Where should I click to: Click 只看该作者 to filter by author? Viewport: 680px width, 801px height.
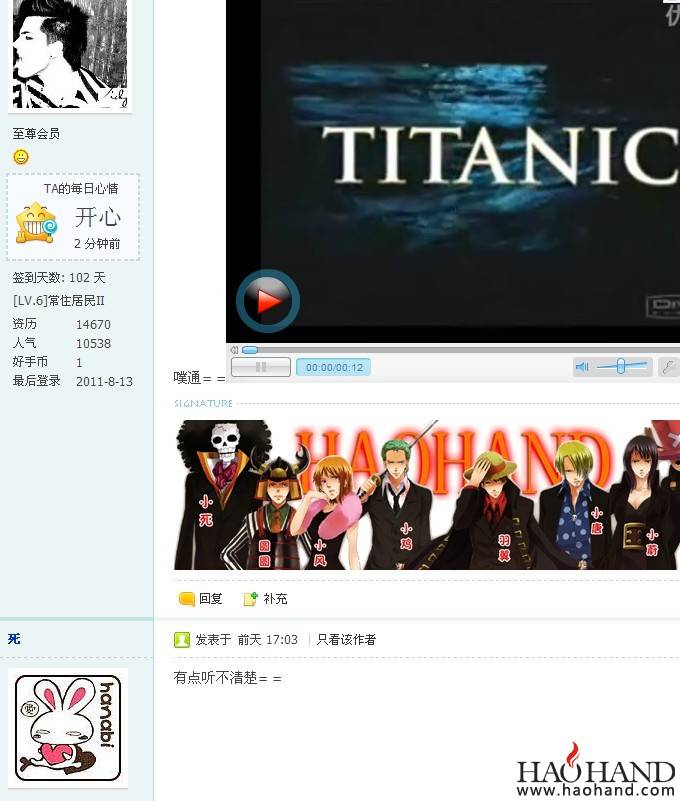pyautogui.click(x=346, y=640)
